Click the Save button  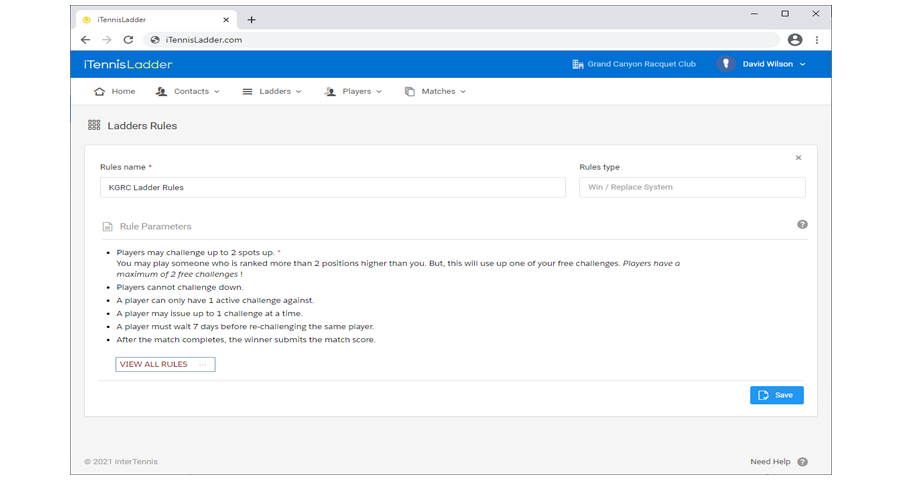(x=776, y=395)
